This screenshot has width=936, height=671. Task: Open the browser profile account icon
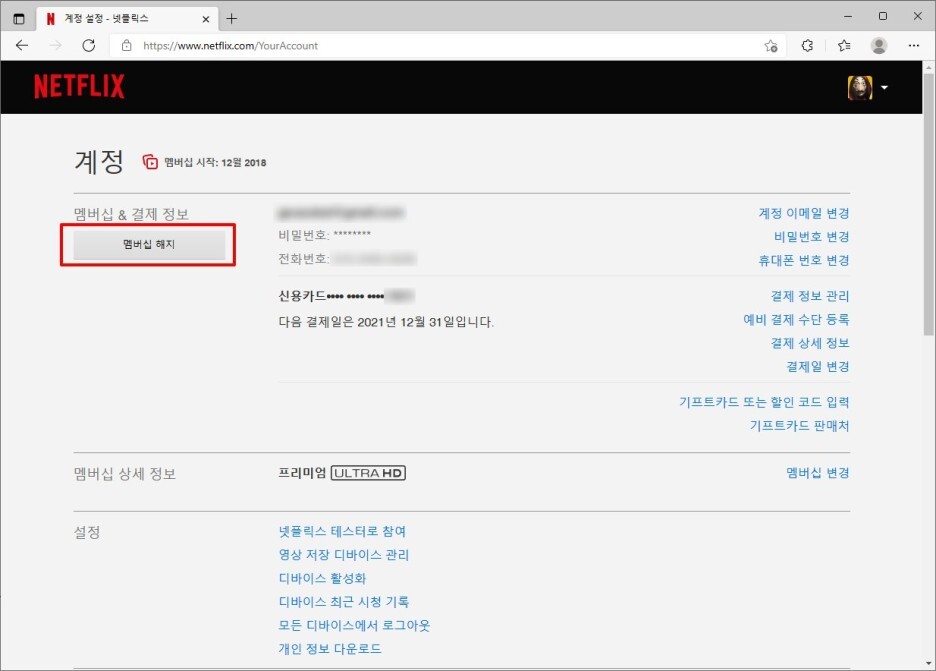[x=879, y=45]
